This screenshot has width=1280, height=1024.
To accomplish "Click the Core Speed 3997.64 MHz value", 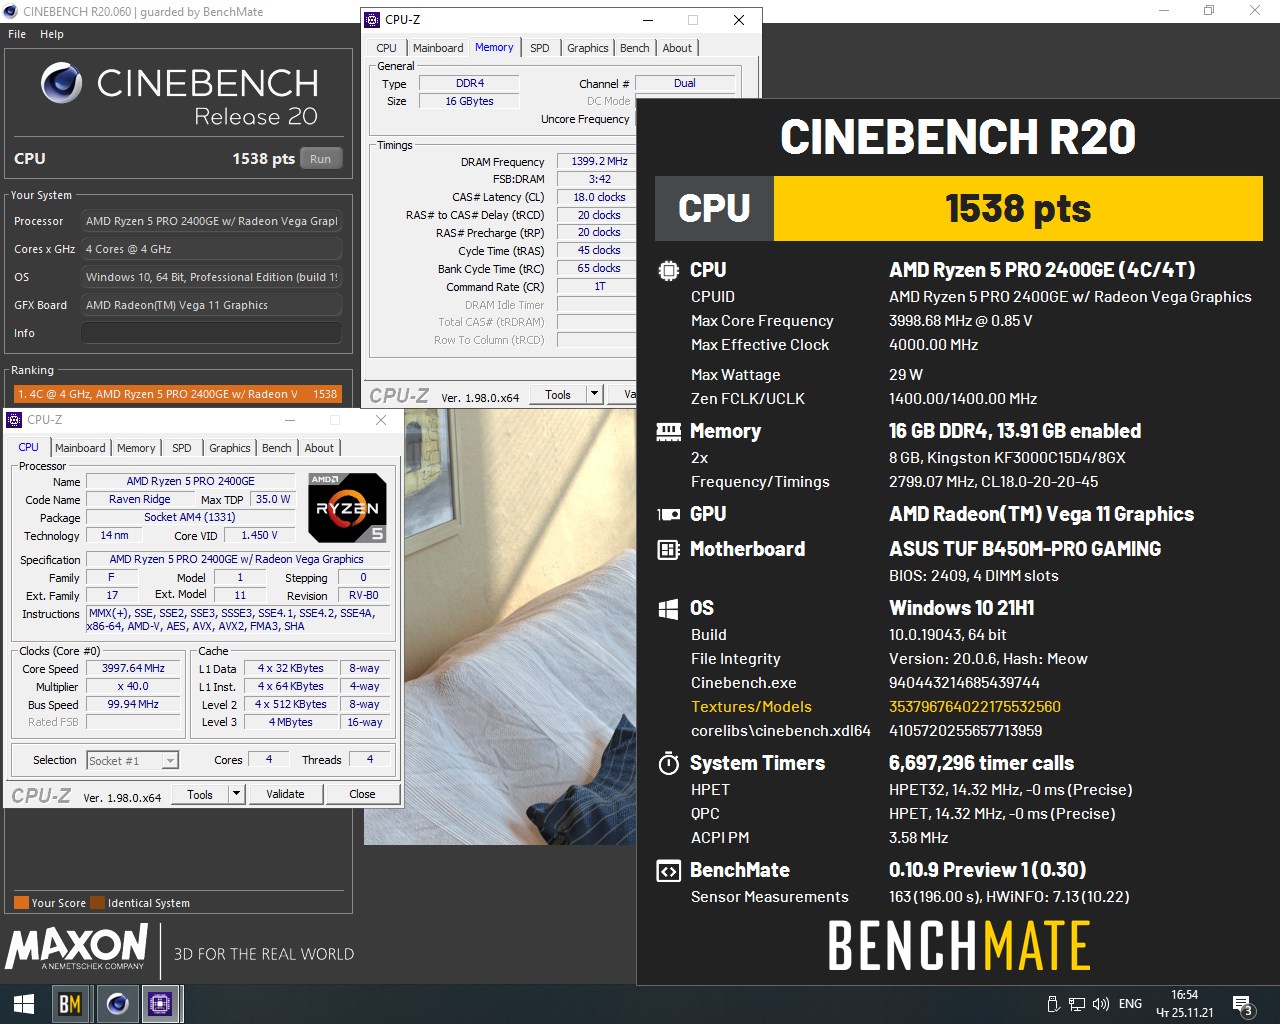I will [134, 669].
